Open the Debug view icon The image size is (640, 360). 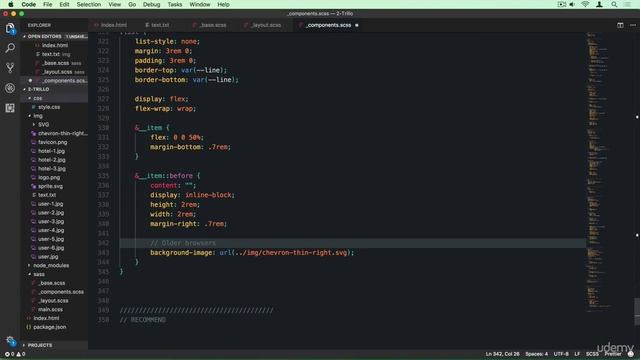(10, 88)
